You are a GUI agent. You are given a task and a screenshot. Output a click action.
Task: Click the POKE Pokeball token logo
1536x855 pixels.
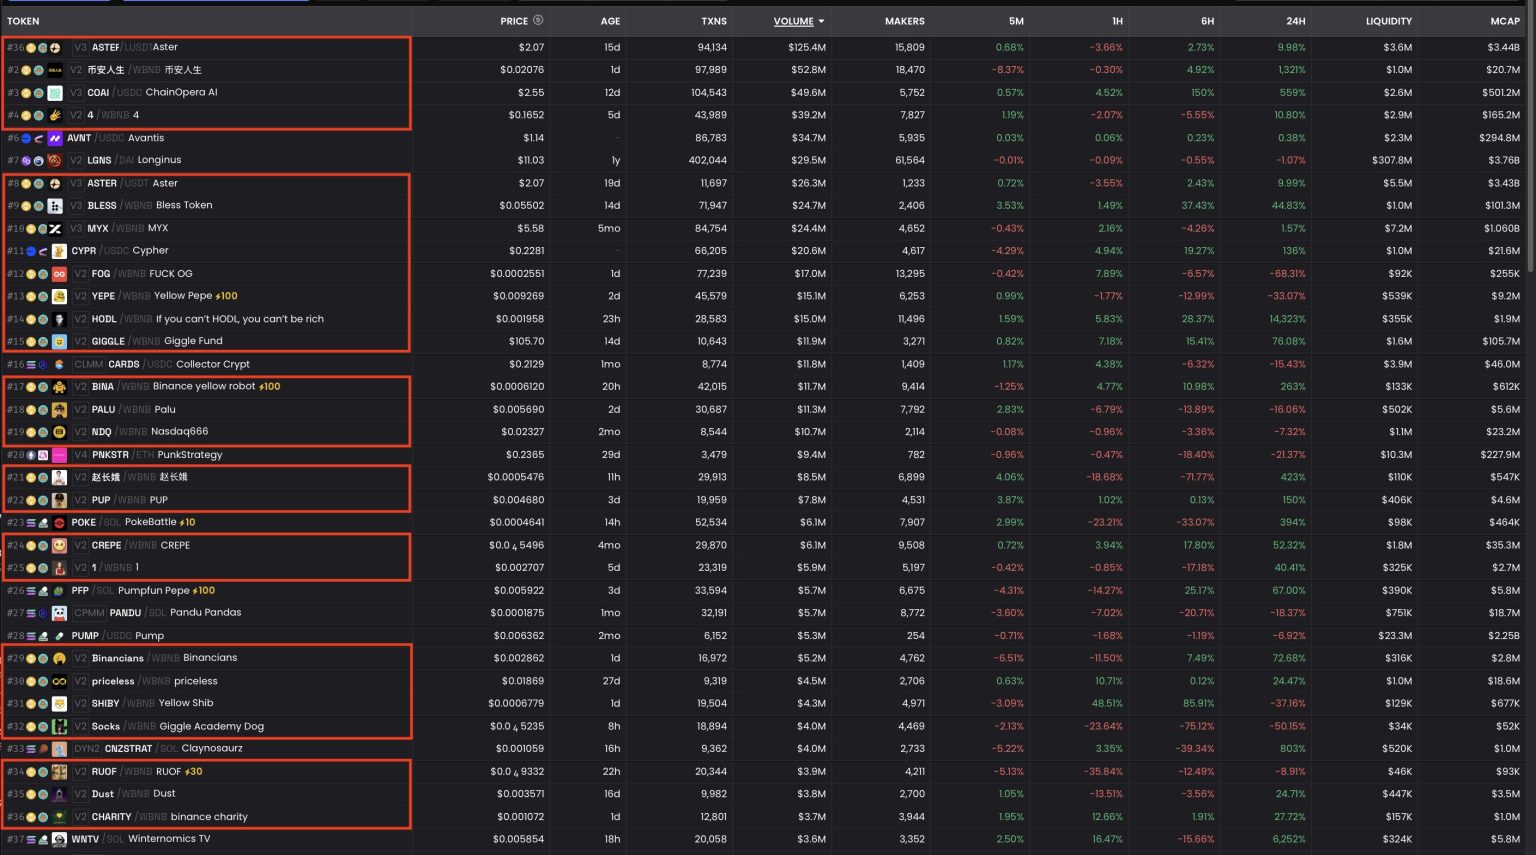point(59,523)
